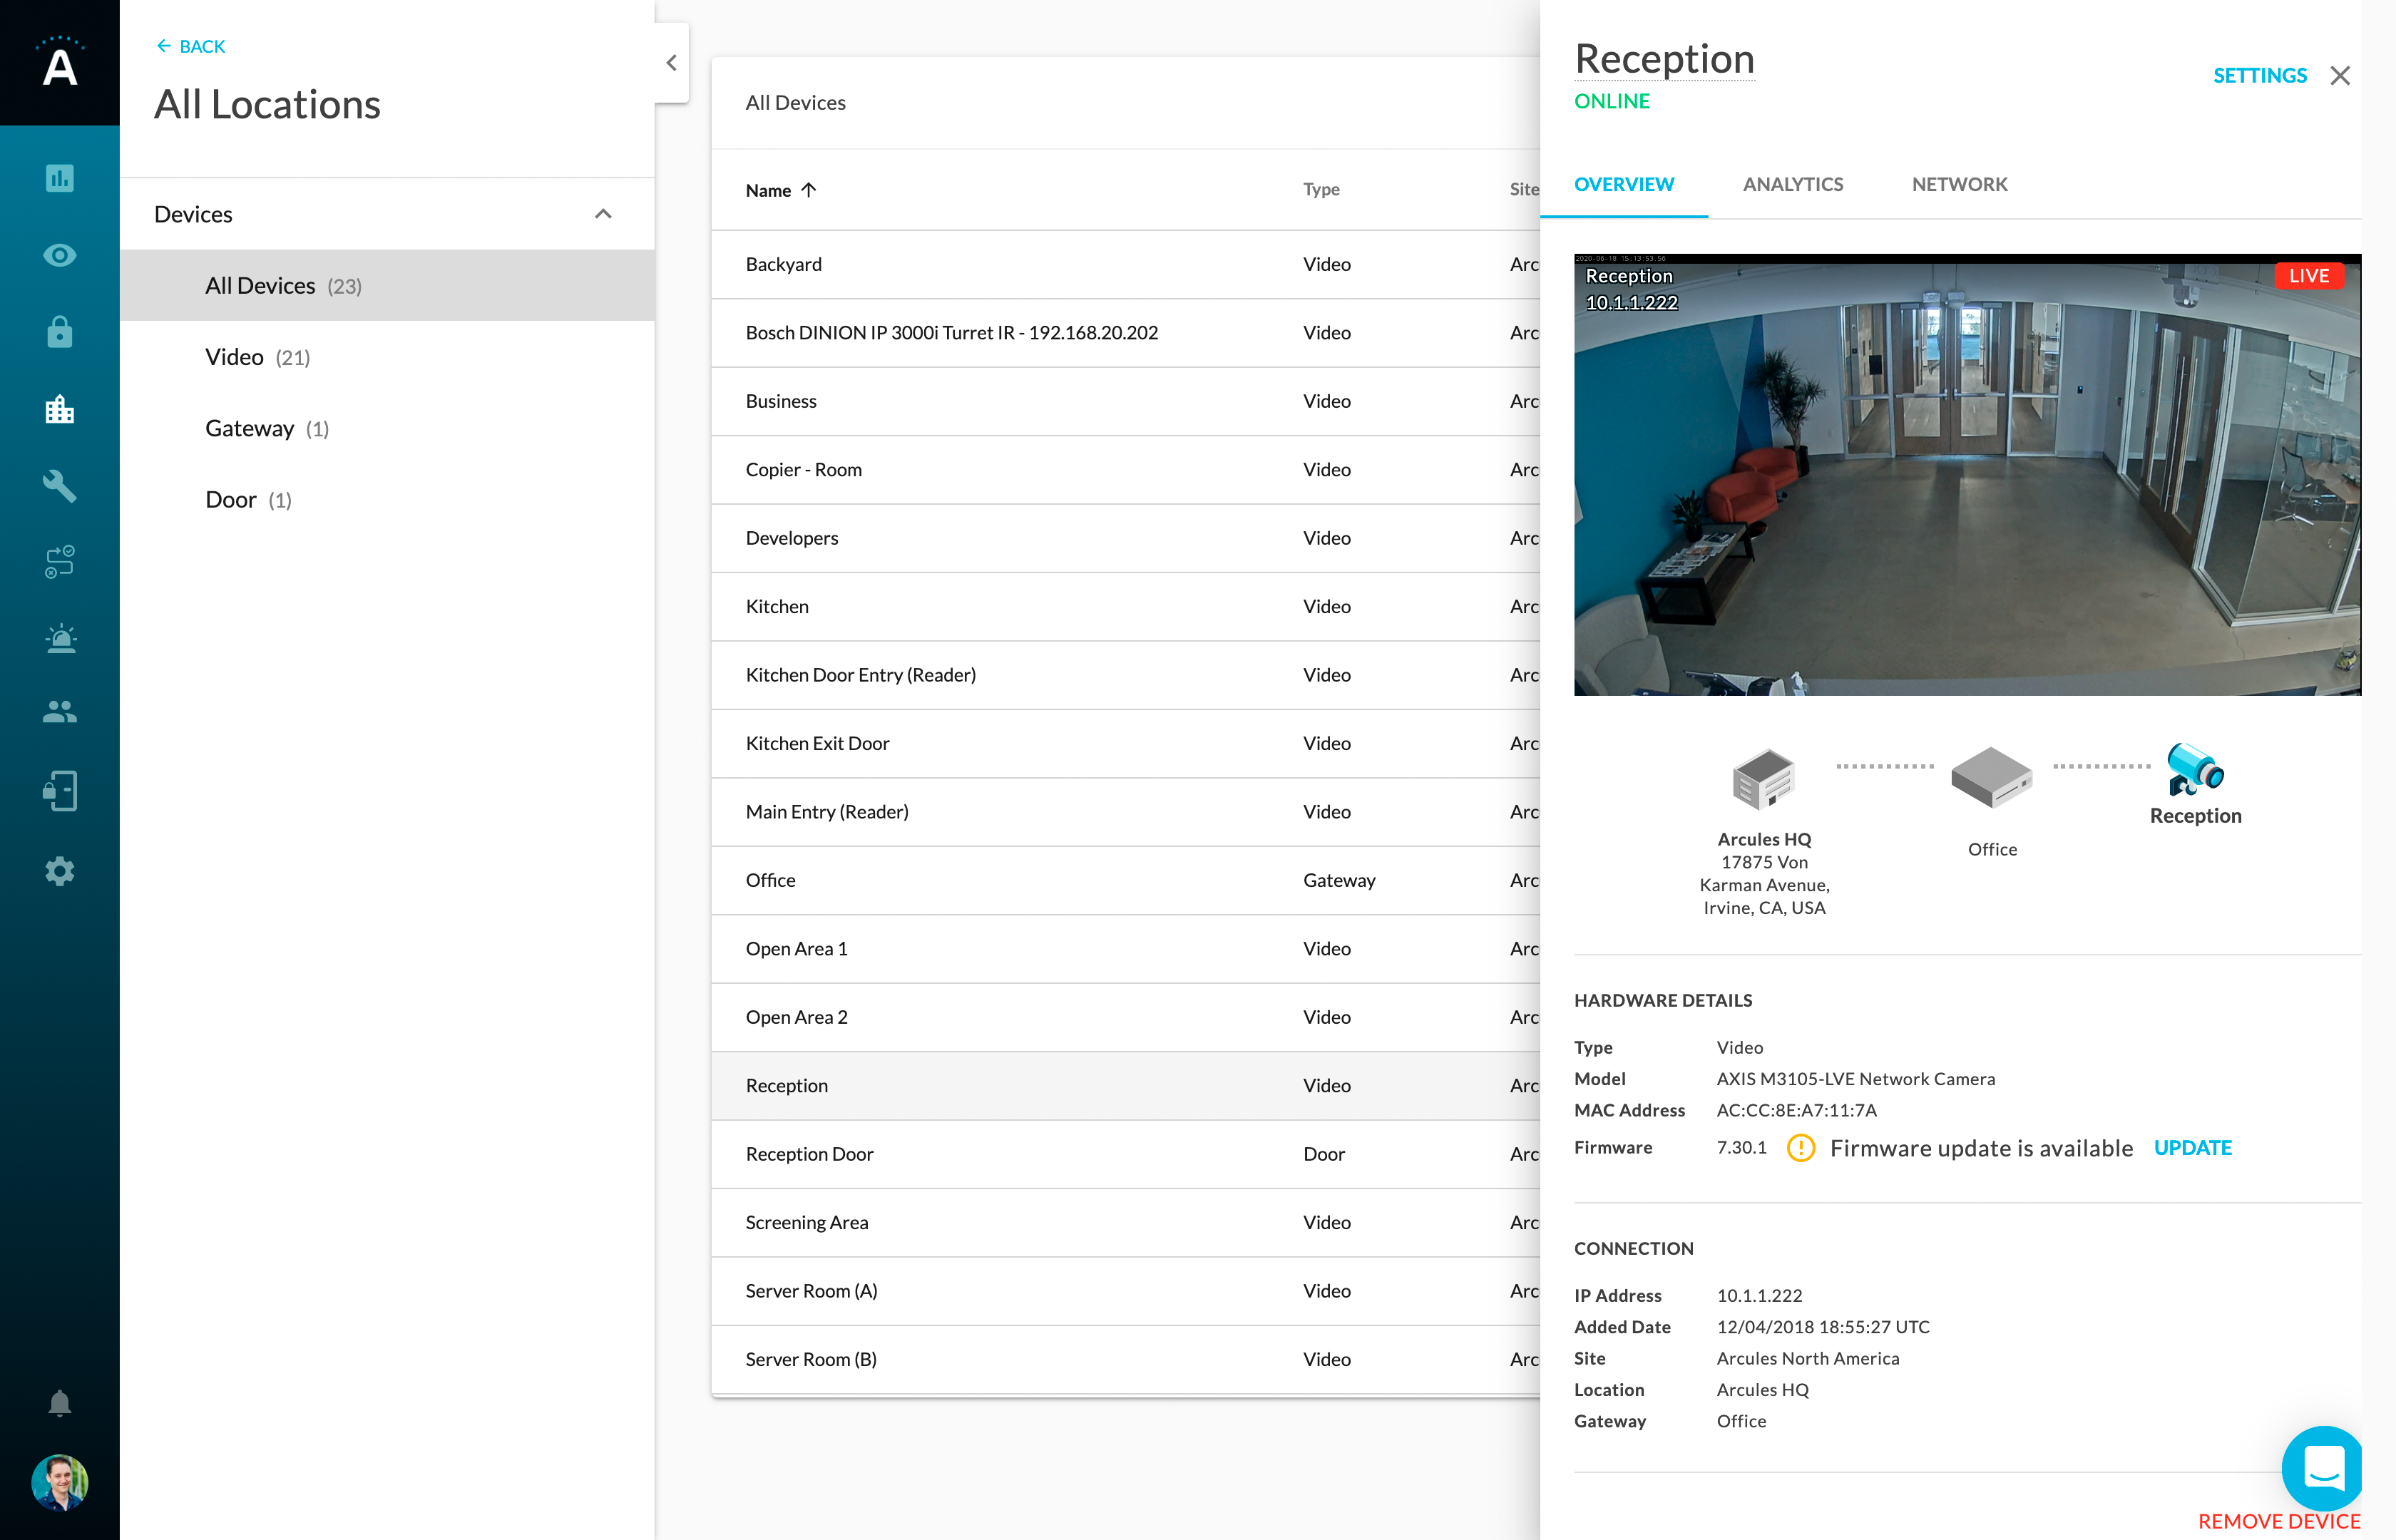Open the alarm siren sidebar icon

pos(60,638)
